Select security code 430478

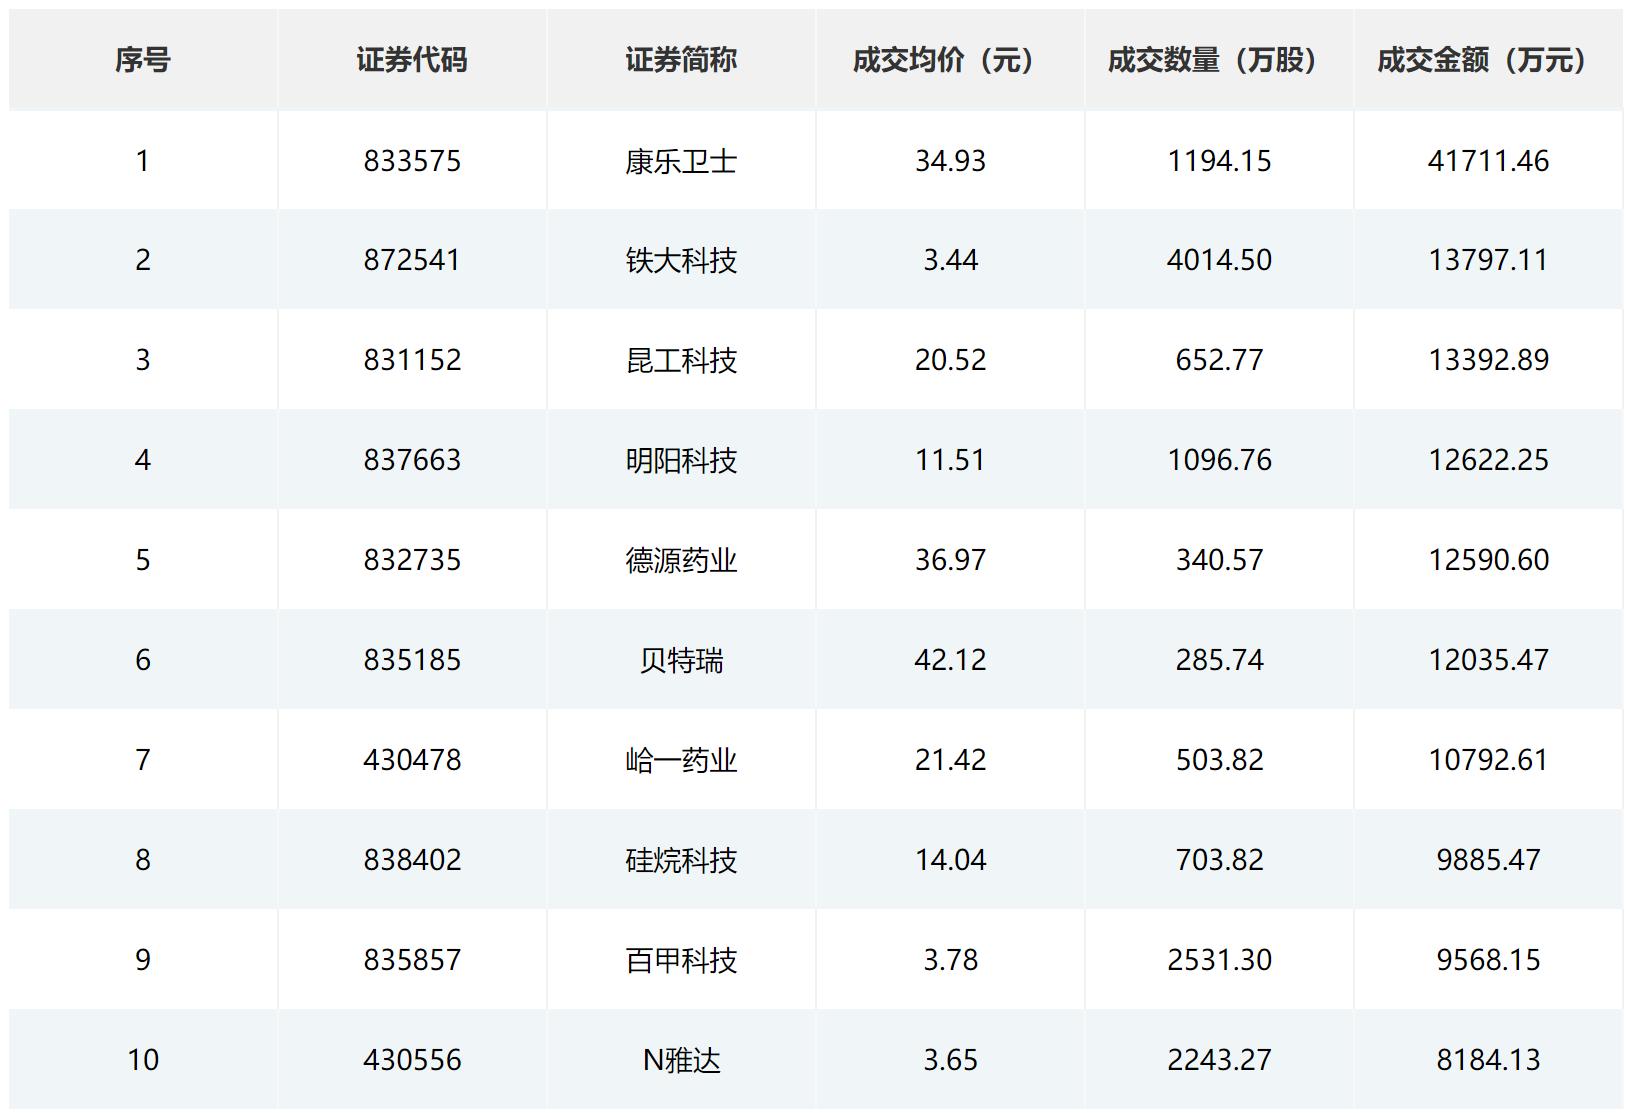tap(412, 760)
